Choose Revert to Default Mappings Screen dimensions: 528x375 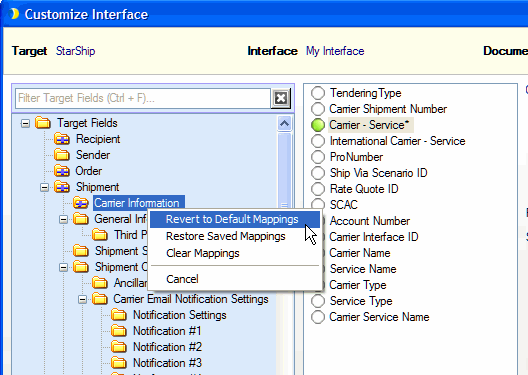point(234,219)
